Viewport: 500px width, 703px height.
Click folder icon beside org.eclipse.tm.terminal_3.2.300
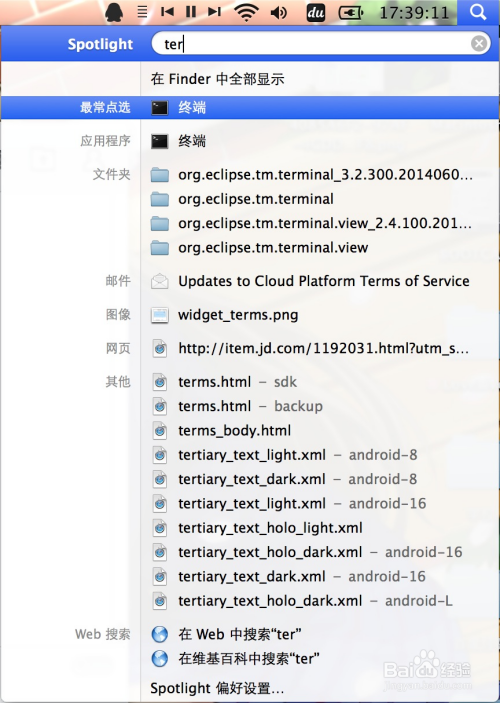pyautogui.click(x=160, y=175)
